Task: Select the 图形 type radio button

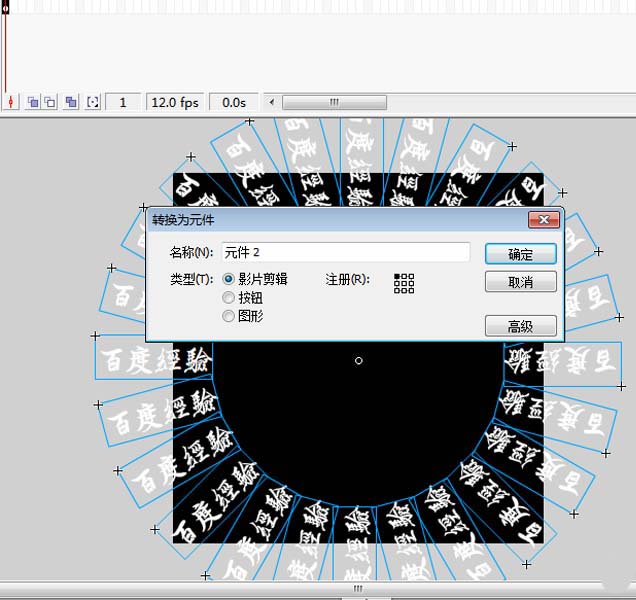Action: click(x=228, y=316)
